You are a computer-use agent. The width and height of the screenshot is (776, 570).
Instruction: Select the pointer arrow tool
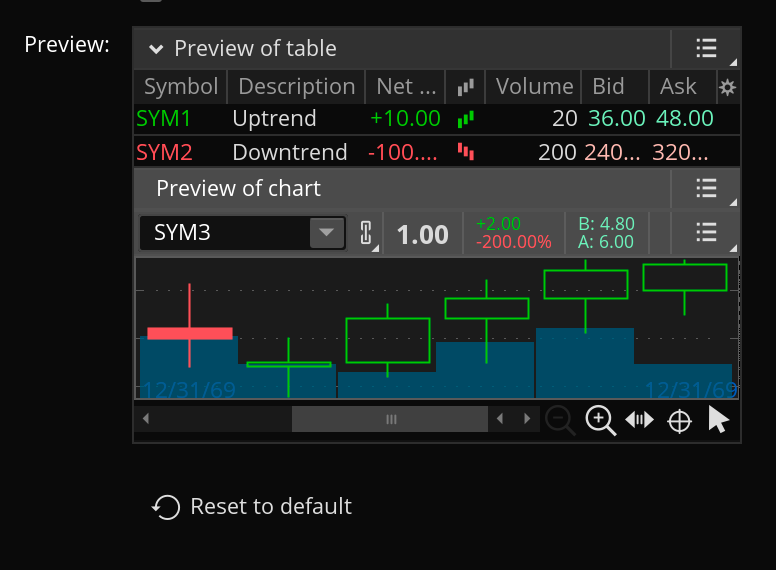tap(718, 420)
